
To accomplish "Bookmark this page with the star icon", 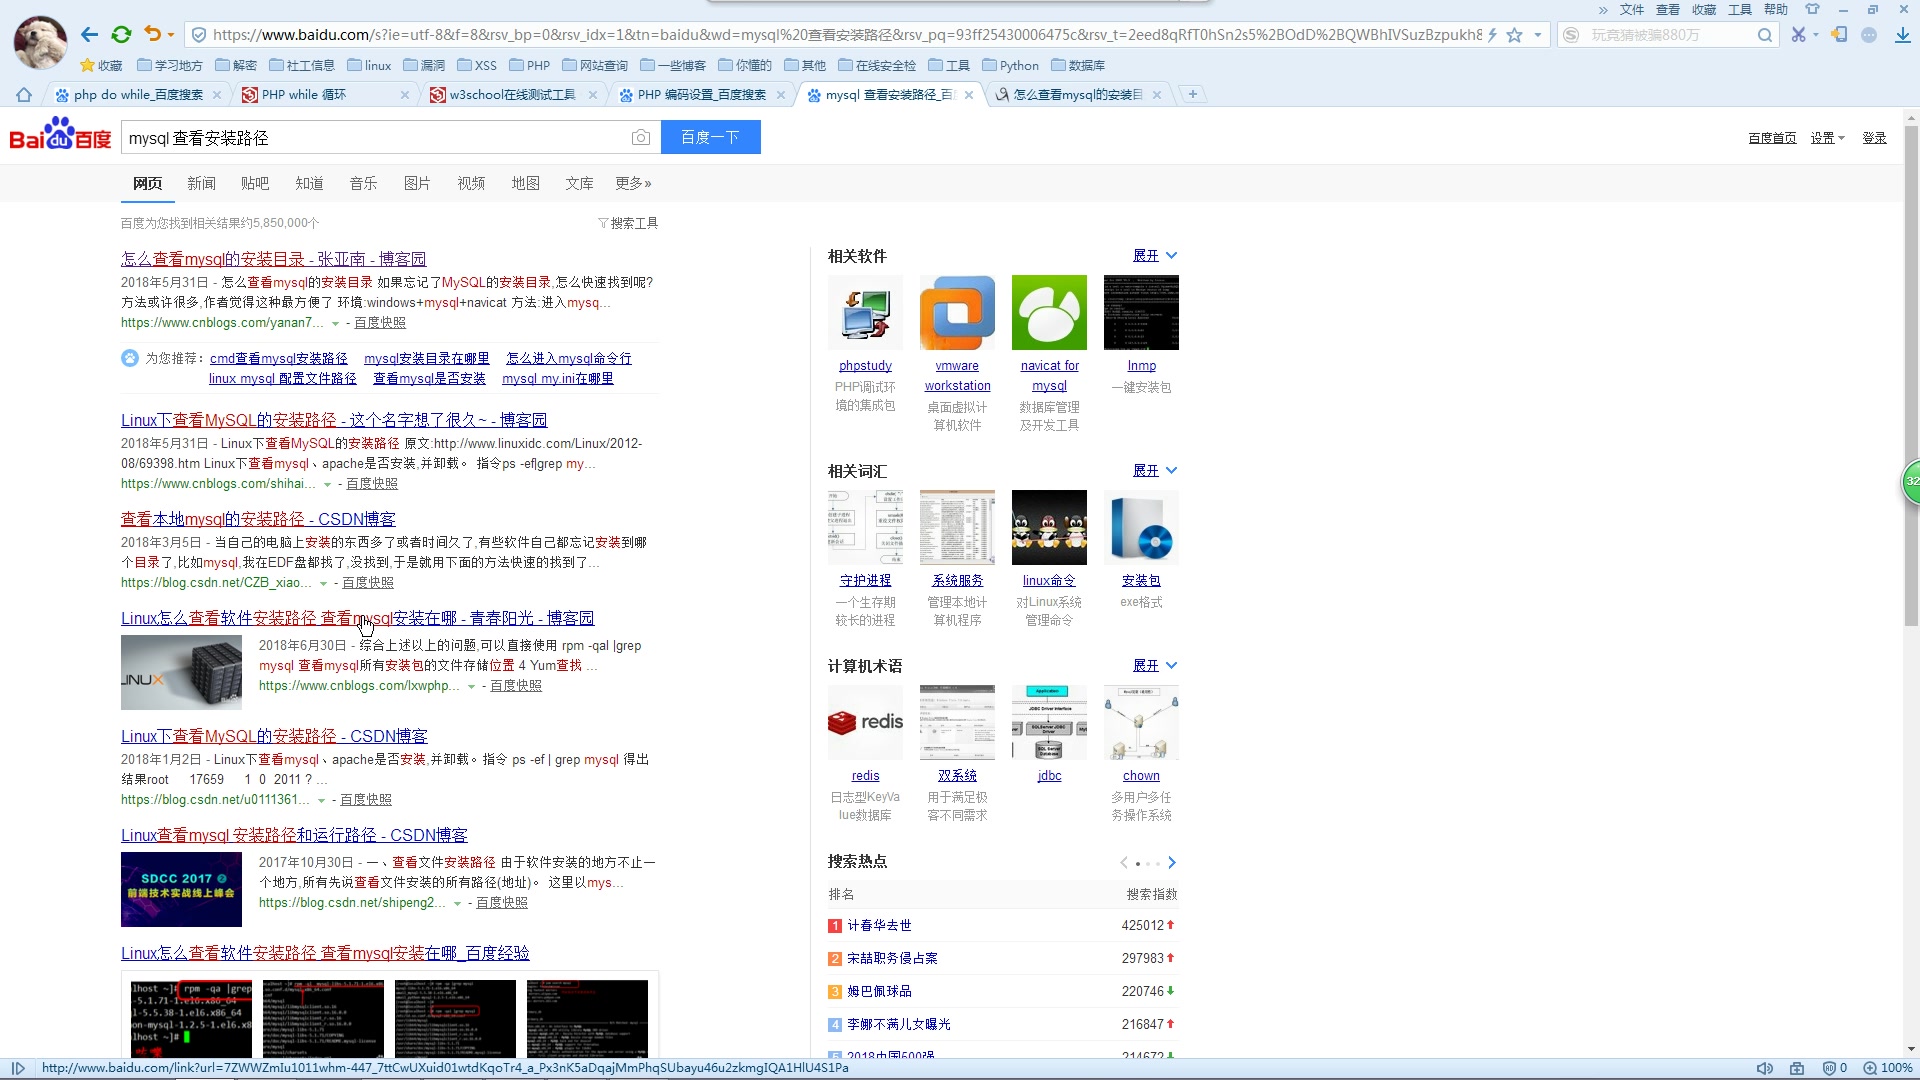I will (x=1514, y=35).
